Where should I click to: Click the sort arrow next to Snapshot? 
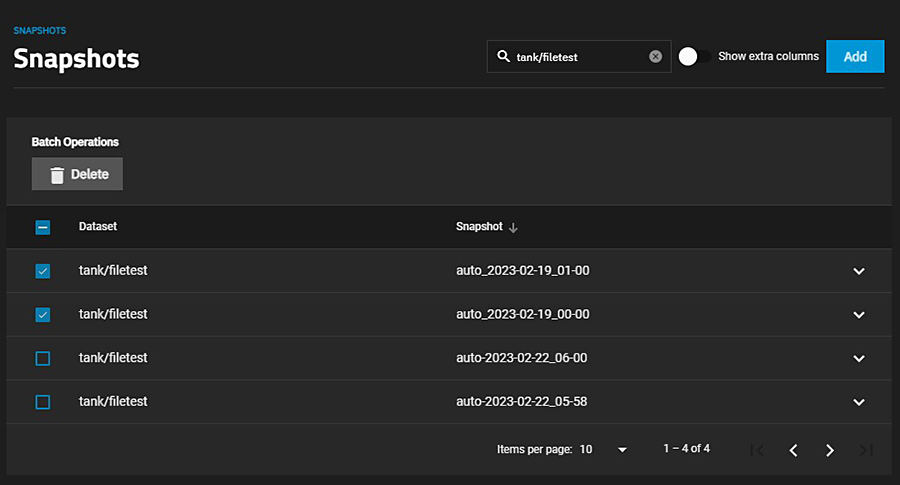point(513,228)
